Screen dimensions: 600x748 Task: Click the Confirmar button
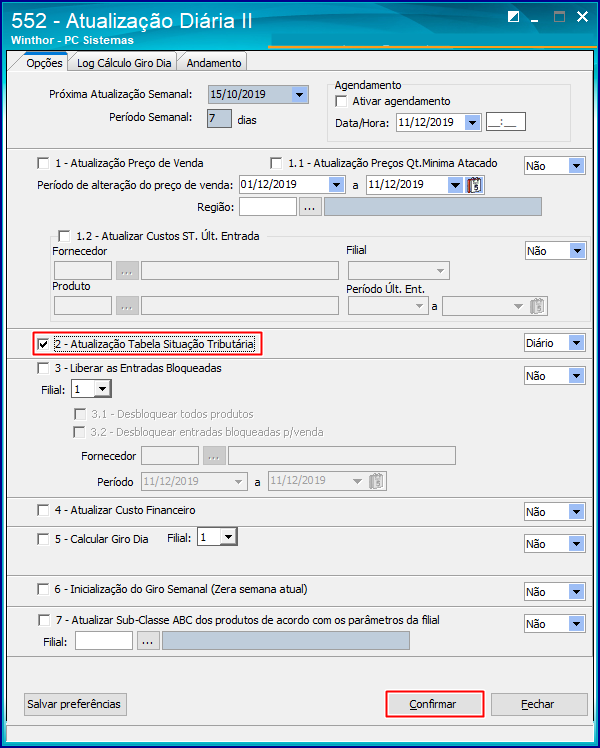point(434,704)
